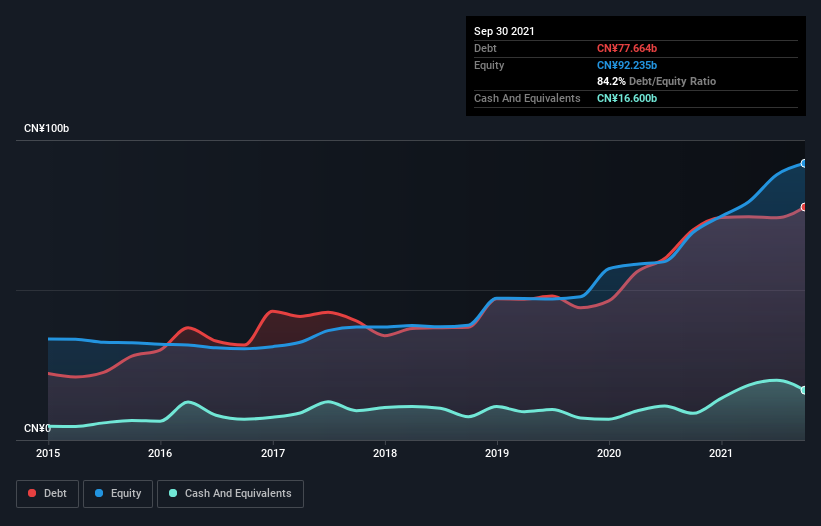Screen dimensions: 821x526
Task: Select the blue Equity endpoint marker on chart
Action: tap(804, 164)
